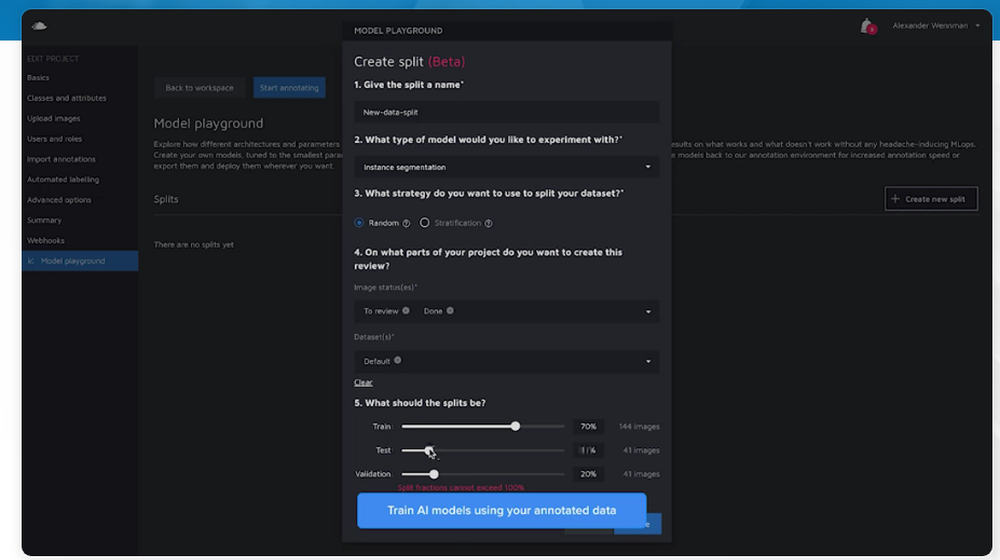
Task: Remove the To review status tag
Action: click(x=406, y=311)
